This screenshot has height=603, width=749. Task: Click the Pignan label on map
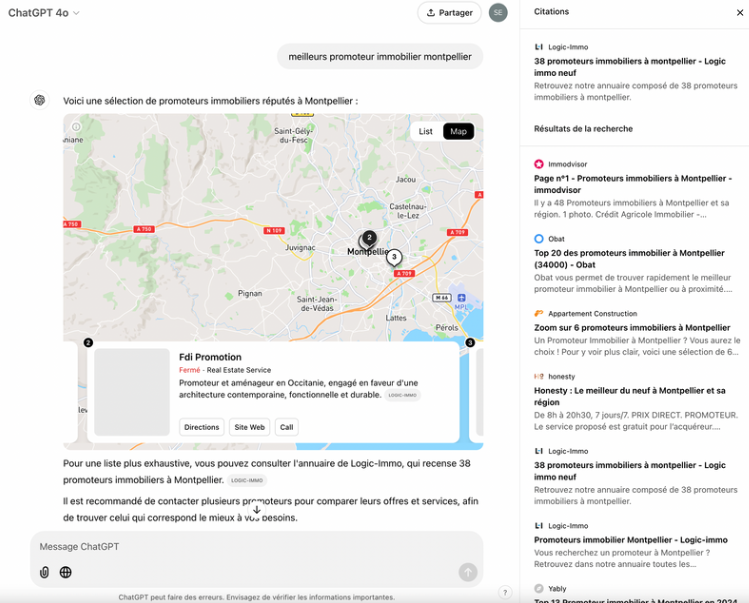click(x=250, y=293)
